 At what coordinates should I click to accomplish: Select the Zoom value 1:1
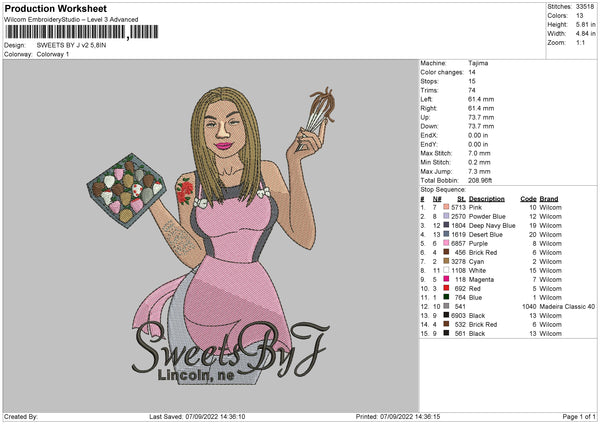click(x=580, y=42)
